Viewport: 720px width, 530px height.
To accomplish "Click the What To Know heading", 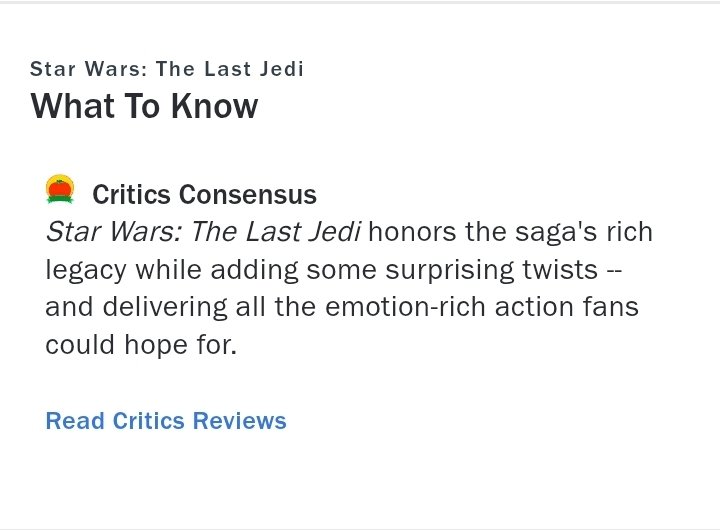I will [x=144, y=106].
